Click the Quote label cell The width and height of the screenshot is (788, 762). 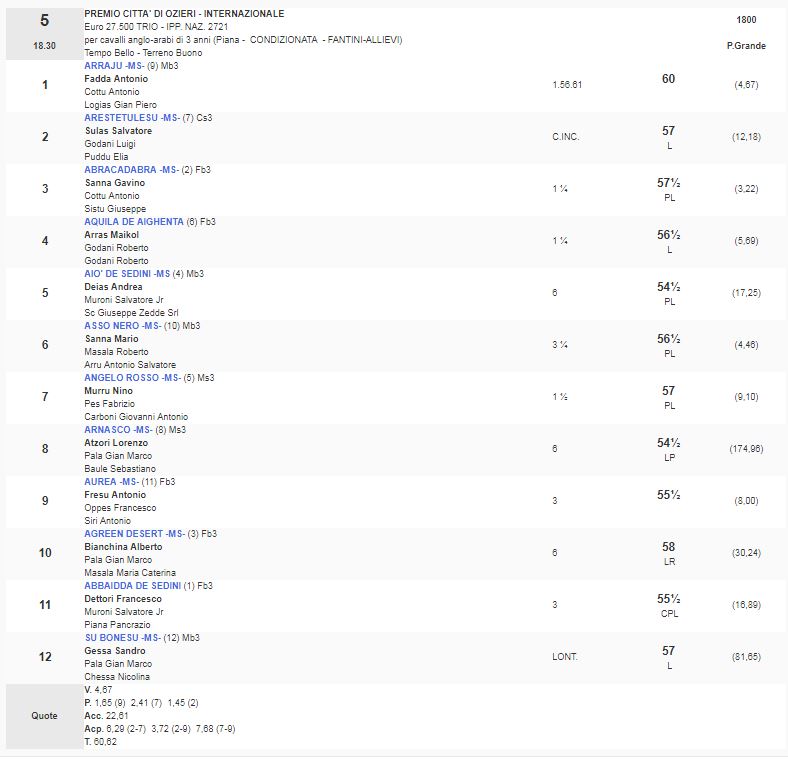[x=43, y=716]
